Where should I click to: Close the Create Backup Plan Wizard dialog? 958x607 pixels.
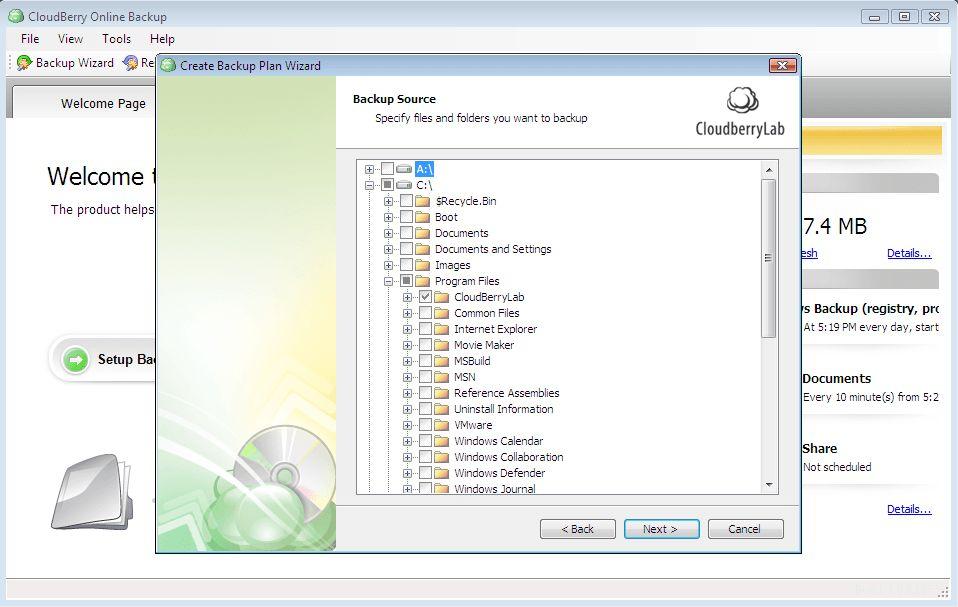(781, 65)
